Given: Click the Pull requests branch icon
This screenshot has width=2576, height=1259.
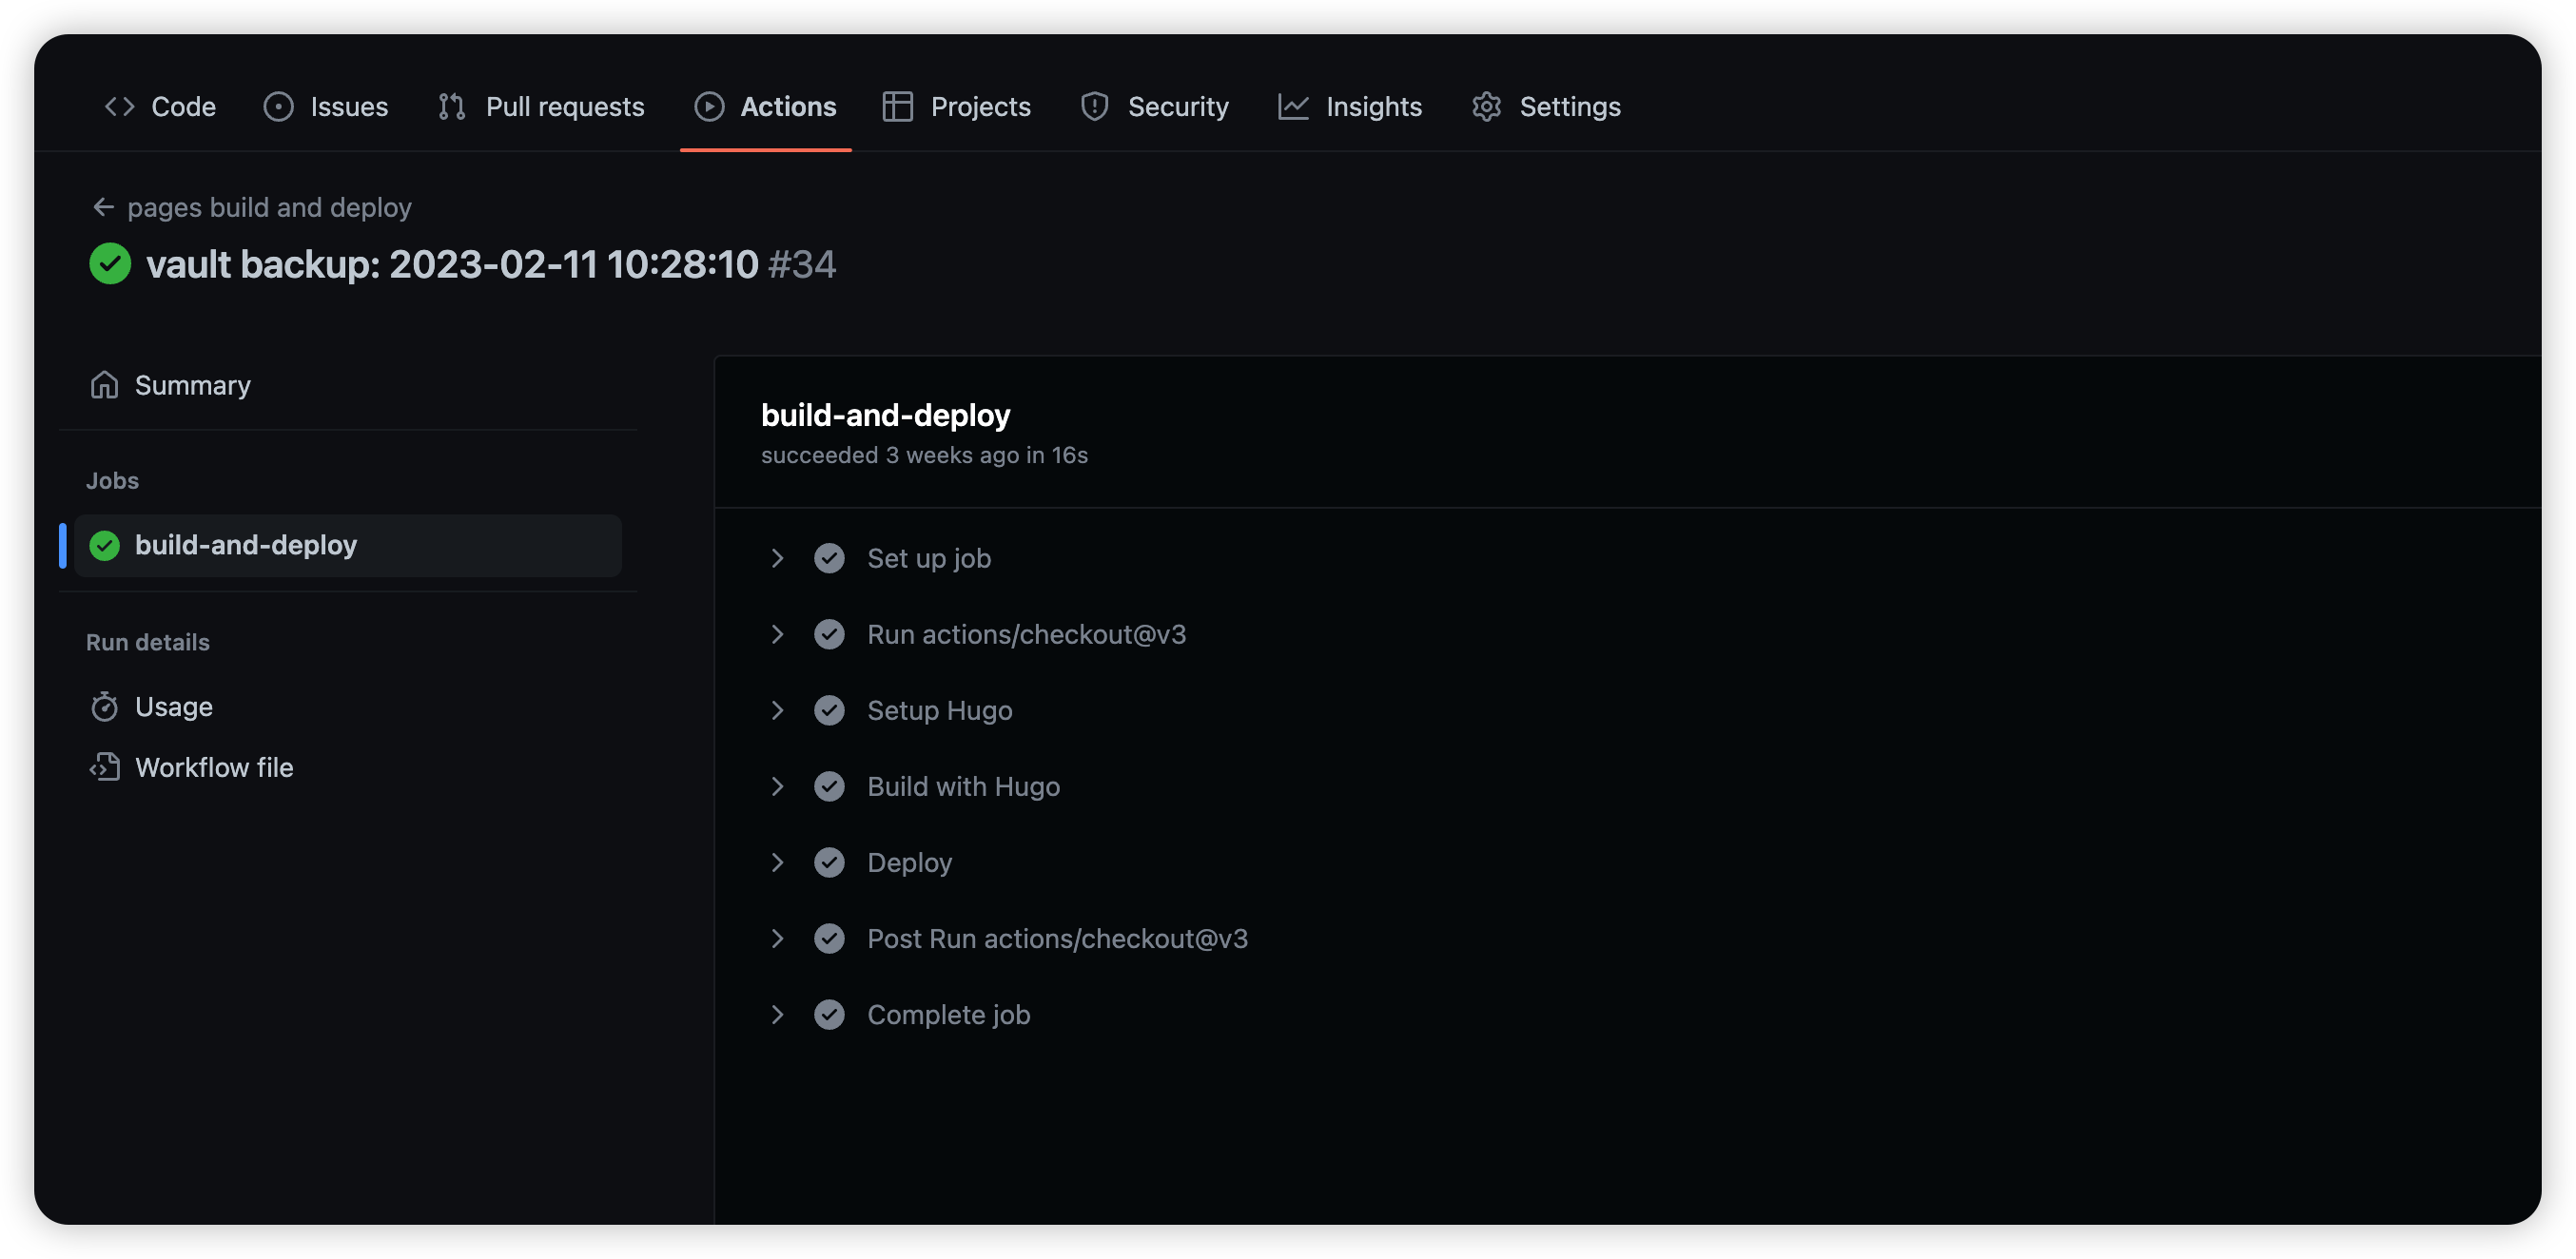Looking at the screenshot, I should click(452, 106).
